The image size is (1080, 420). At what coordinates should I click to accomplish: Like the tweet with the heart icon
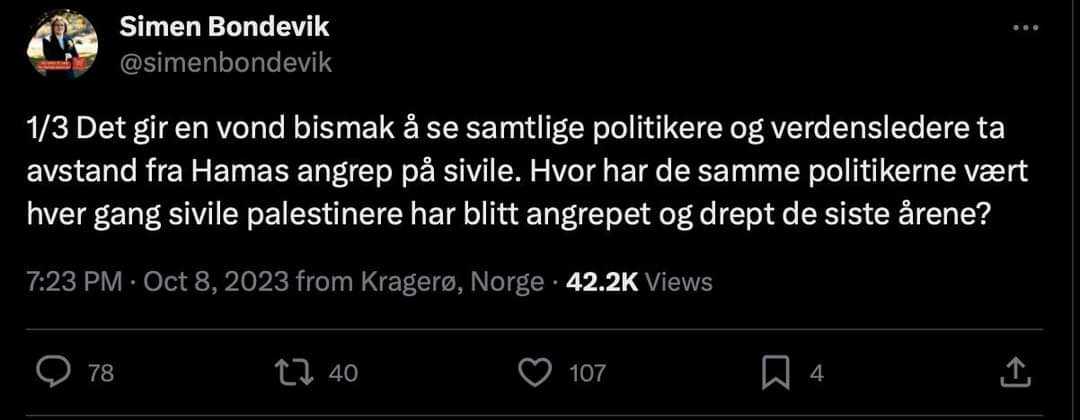[x=537, y=372]
